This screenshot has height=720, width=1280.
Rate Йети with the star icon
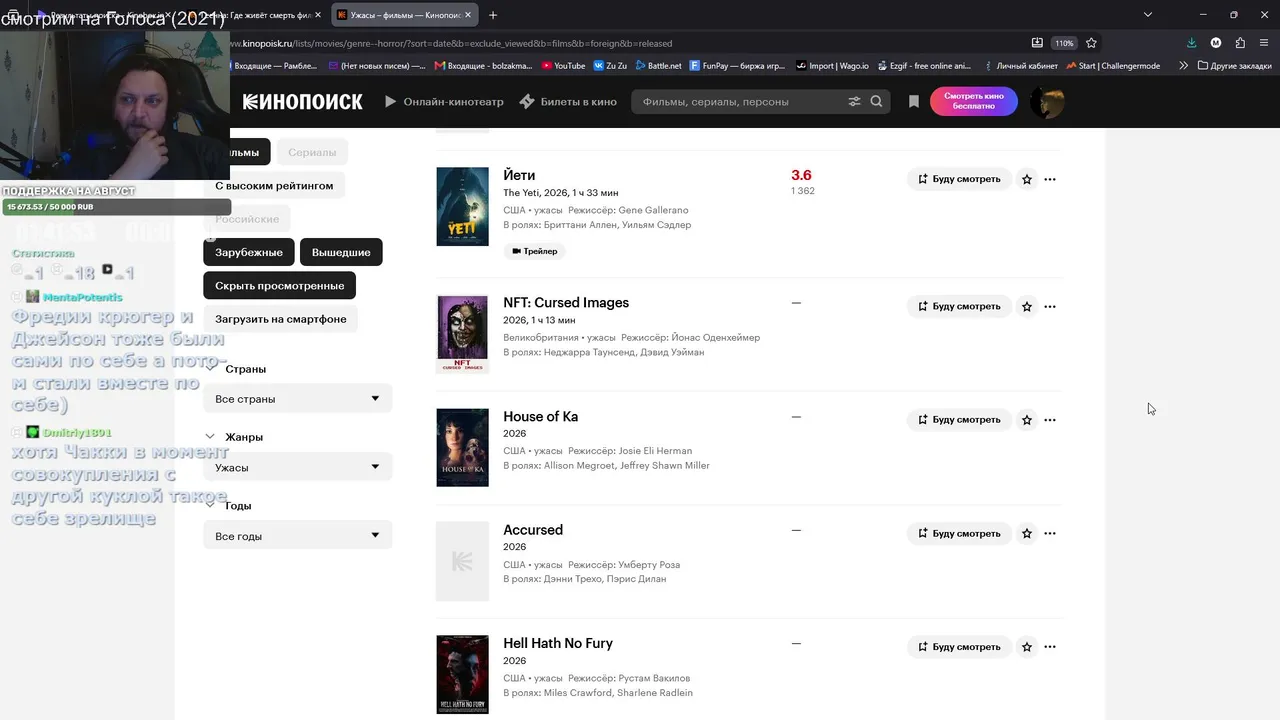1027,179
